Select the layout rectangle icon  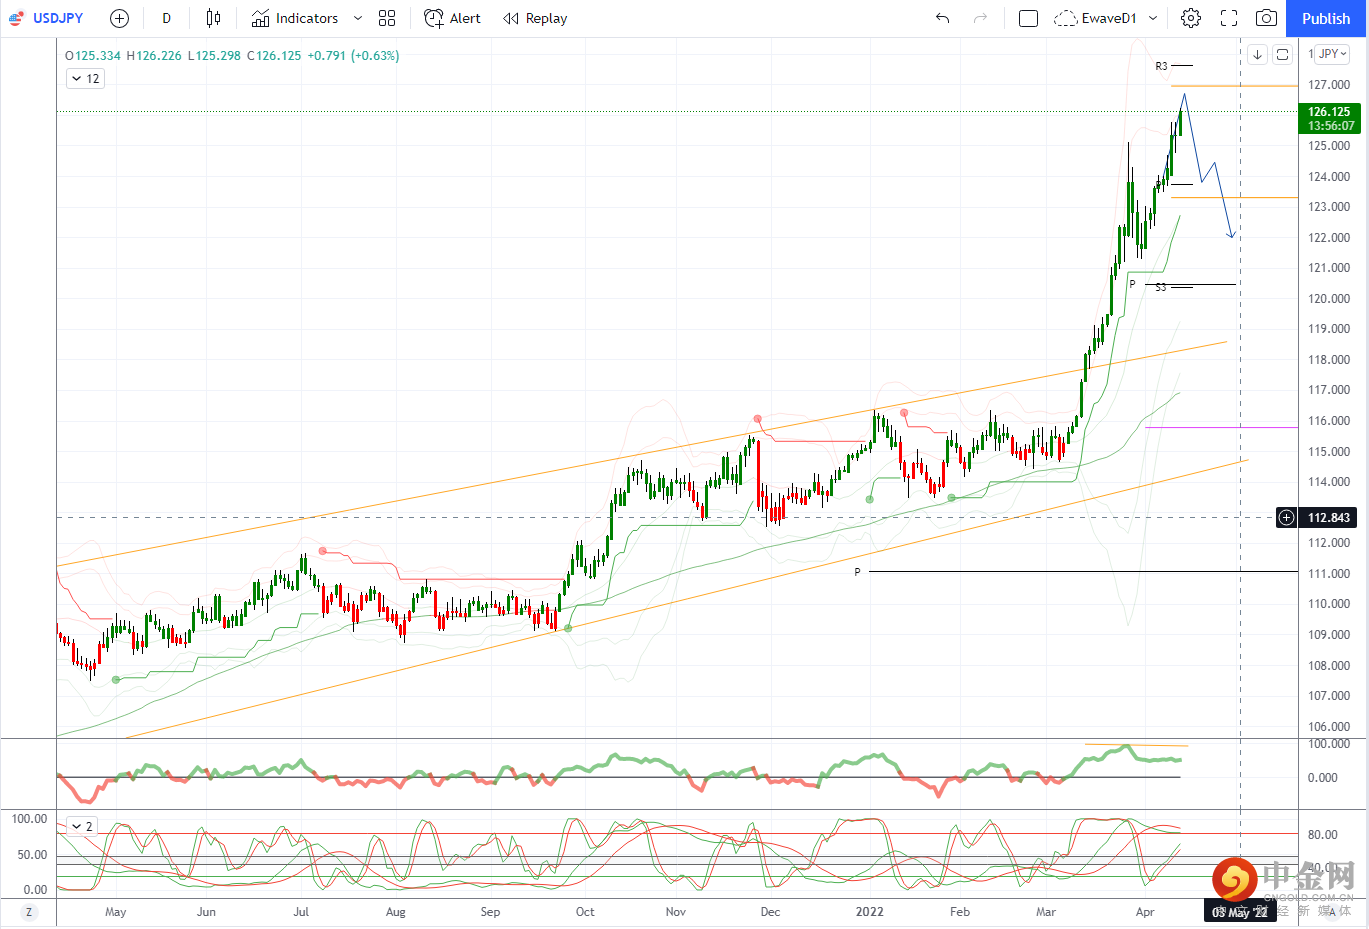[x=1028, y=18]
